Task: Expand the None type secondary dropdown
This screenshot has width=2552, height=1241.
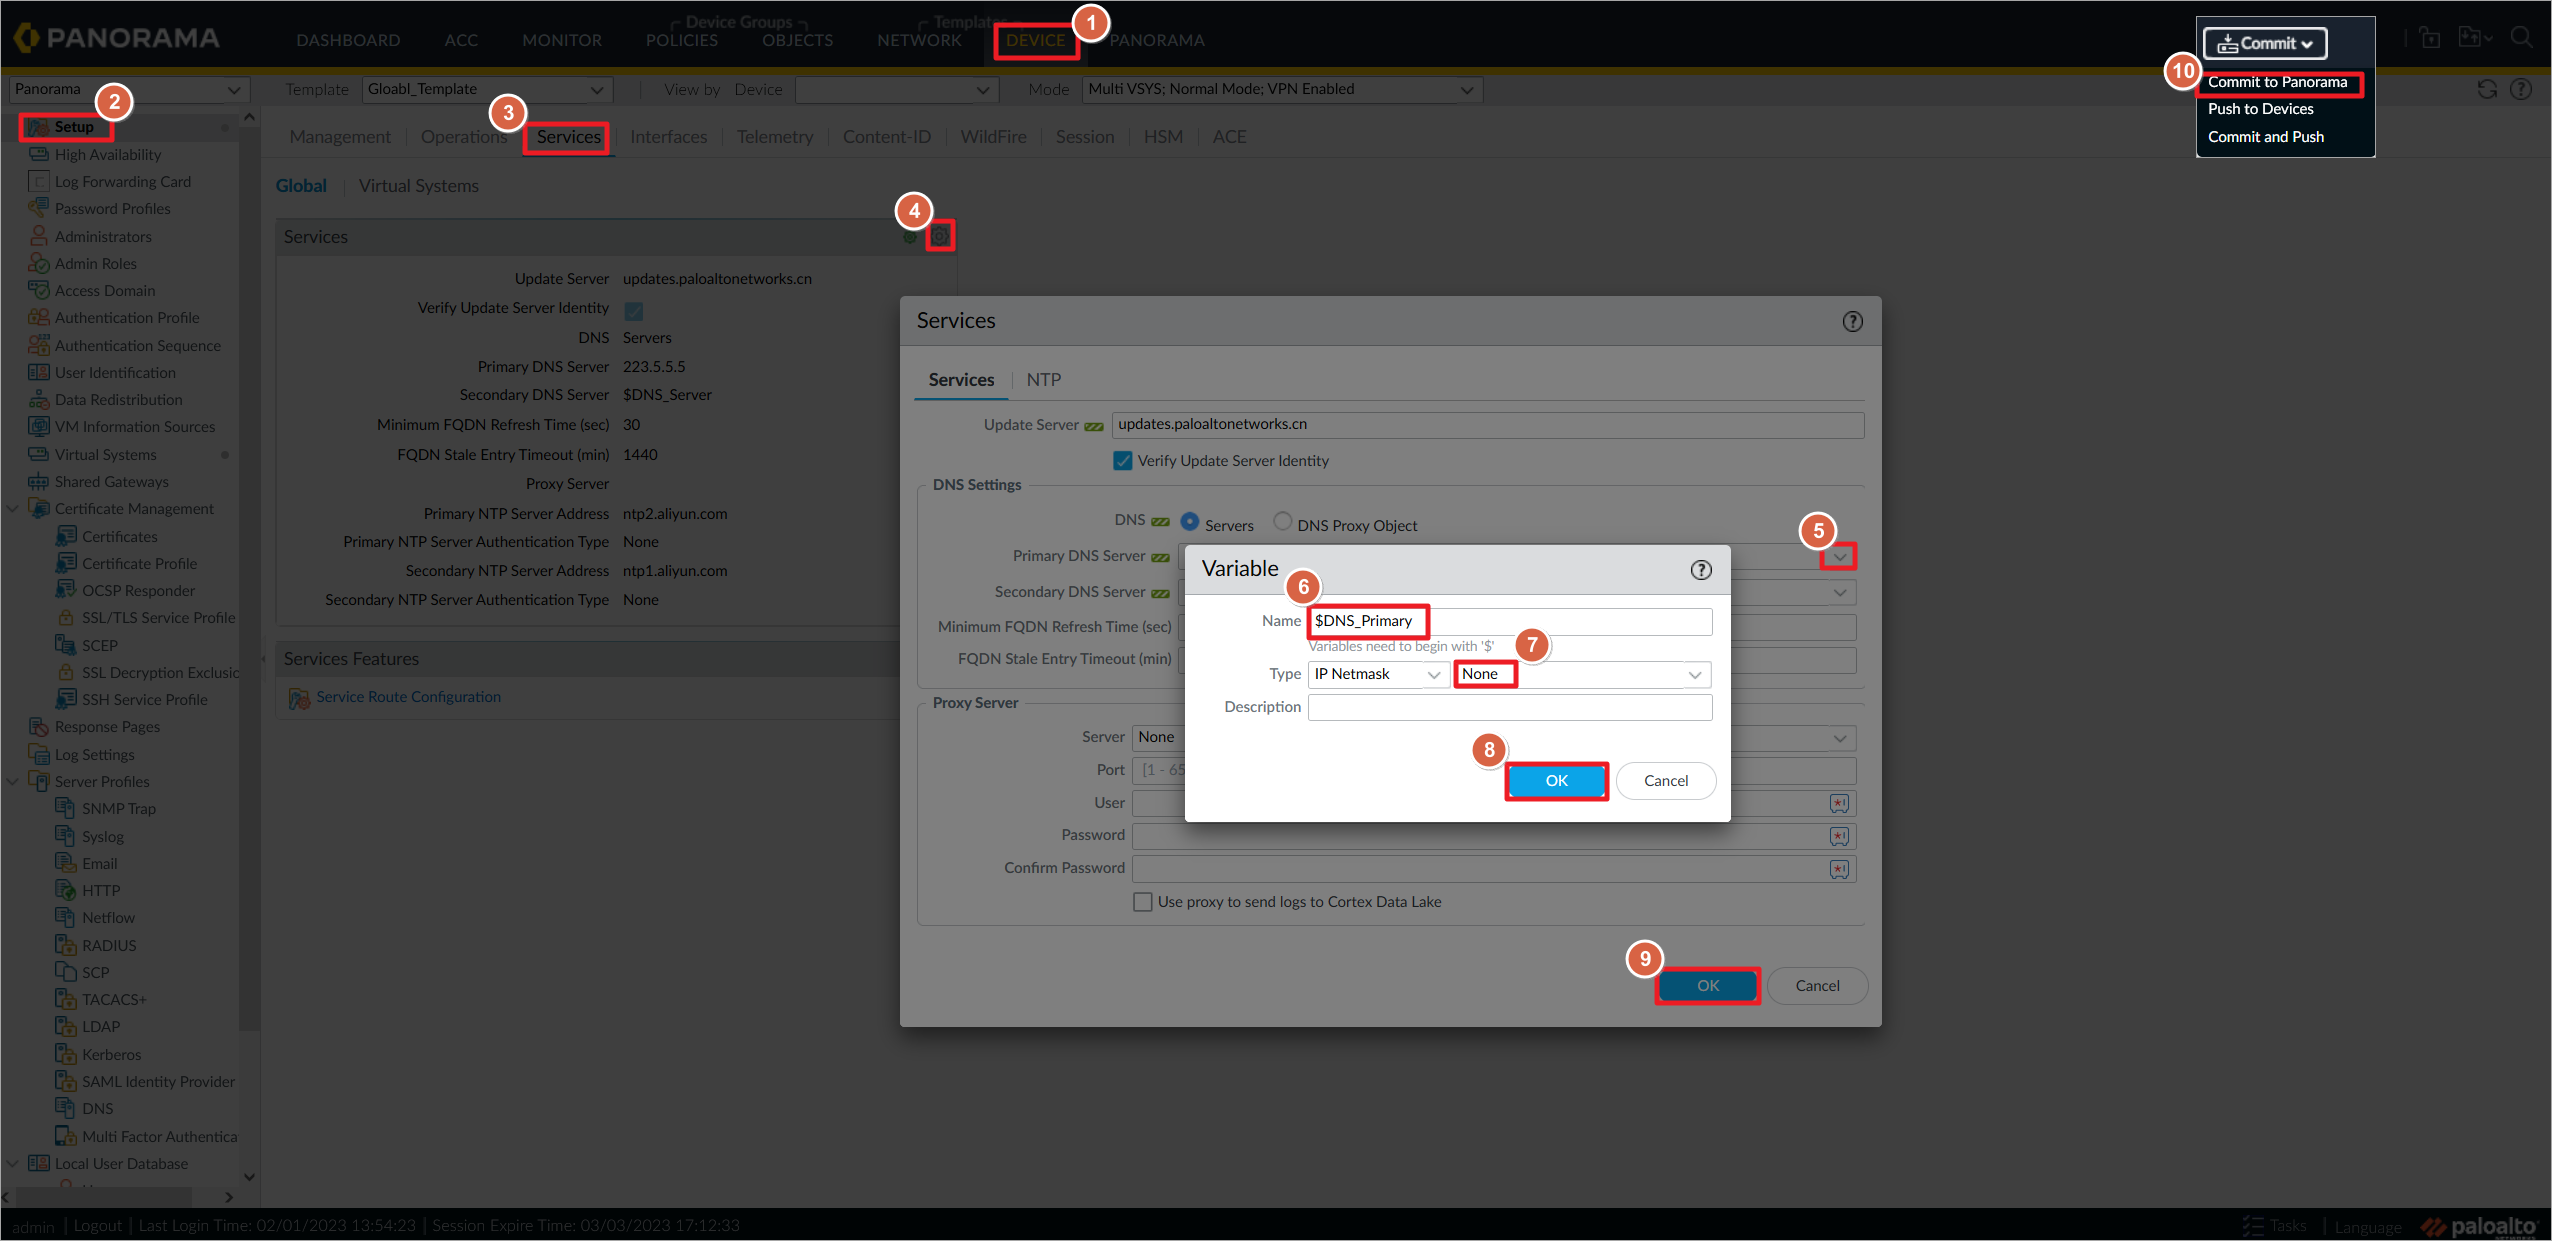Action: click(x=1693, y=673)
